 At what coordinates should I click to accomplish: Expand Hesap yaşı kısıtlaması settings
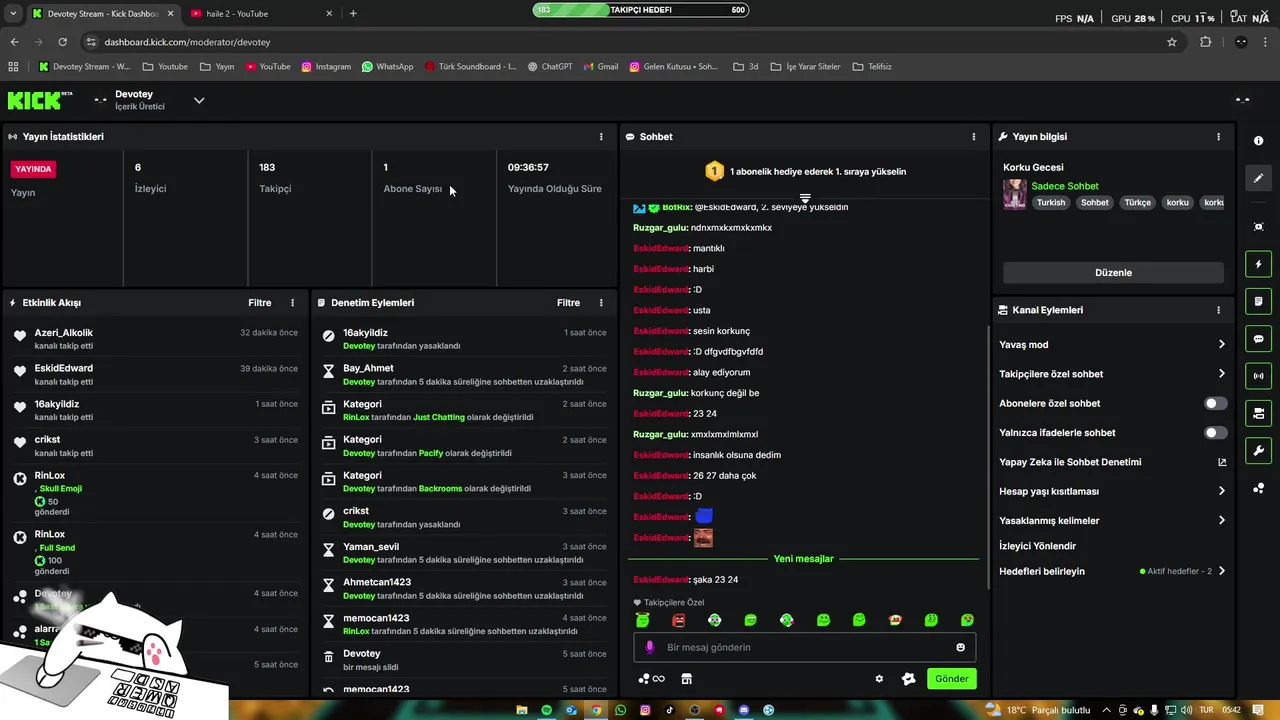[x=1222, y=491]
